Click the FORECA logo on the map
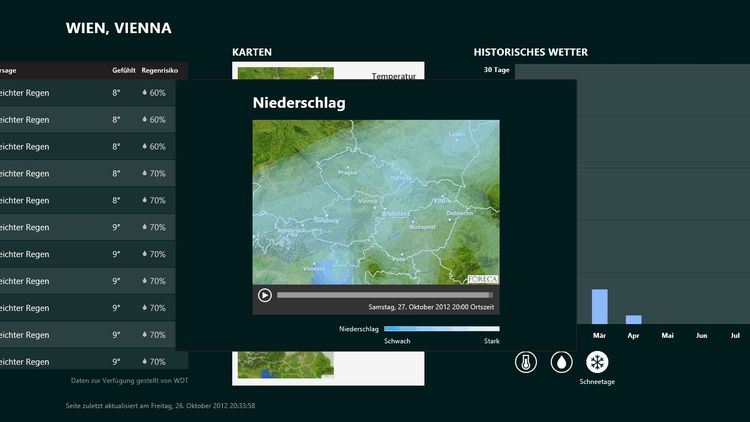Screen dimensions: 750x422 pos(482,279)
